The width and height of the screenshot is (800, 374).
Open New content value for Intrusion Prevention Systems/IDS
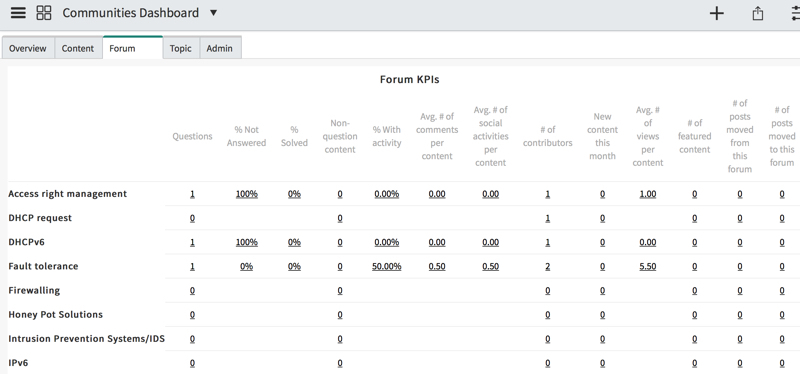point(603,339)
